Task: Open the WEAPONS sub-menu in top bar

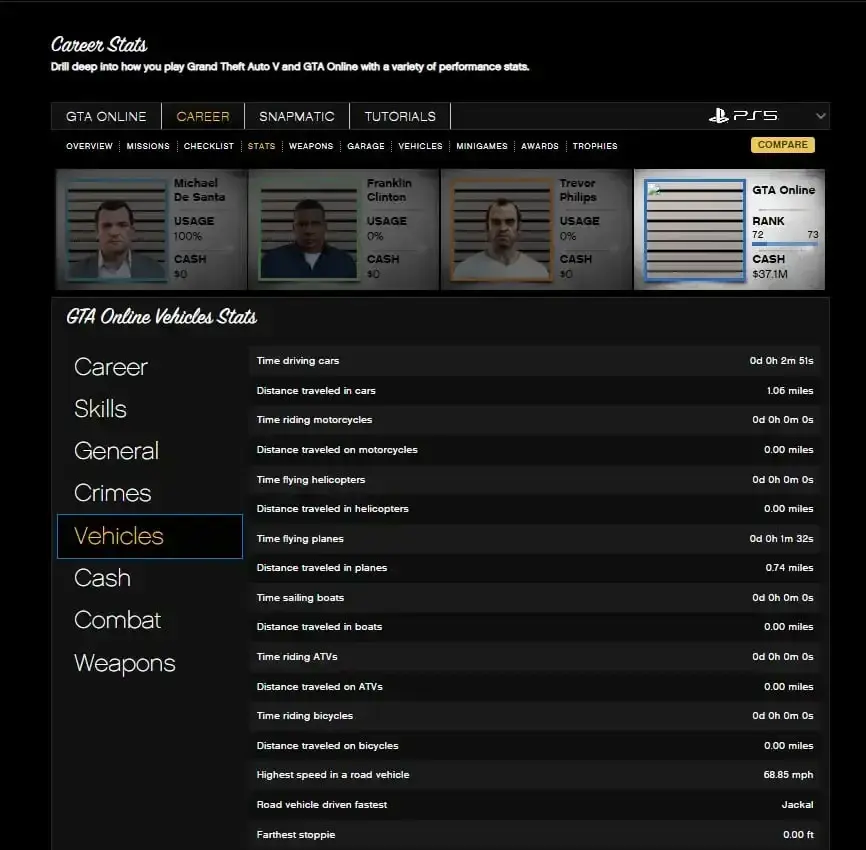Action: click(x=311, y=146)
